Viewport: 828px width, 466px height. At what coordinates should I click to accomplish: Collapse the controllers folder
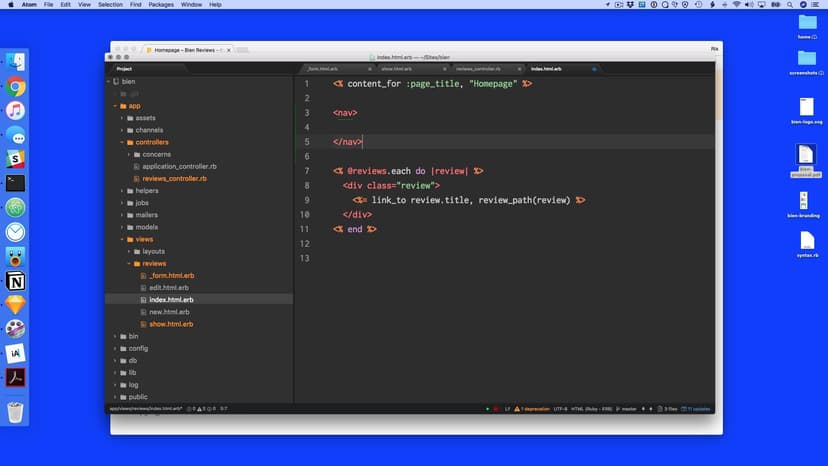point(152,142)
